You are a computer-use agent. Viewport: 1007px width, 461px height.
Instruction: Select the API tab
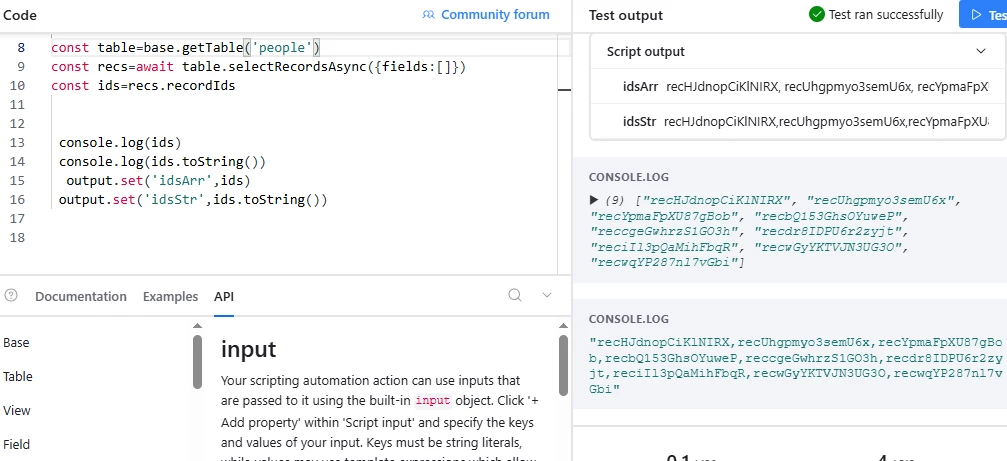point(224,297)
